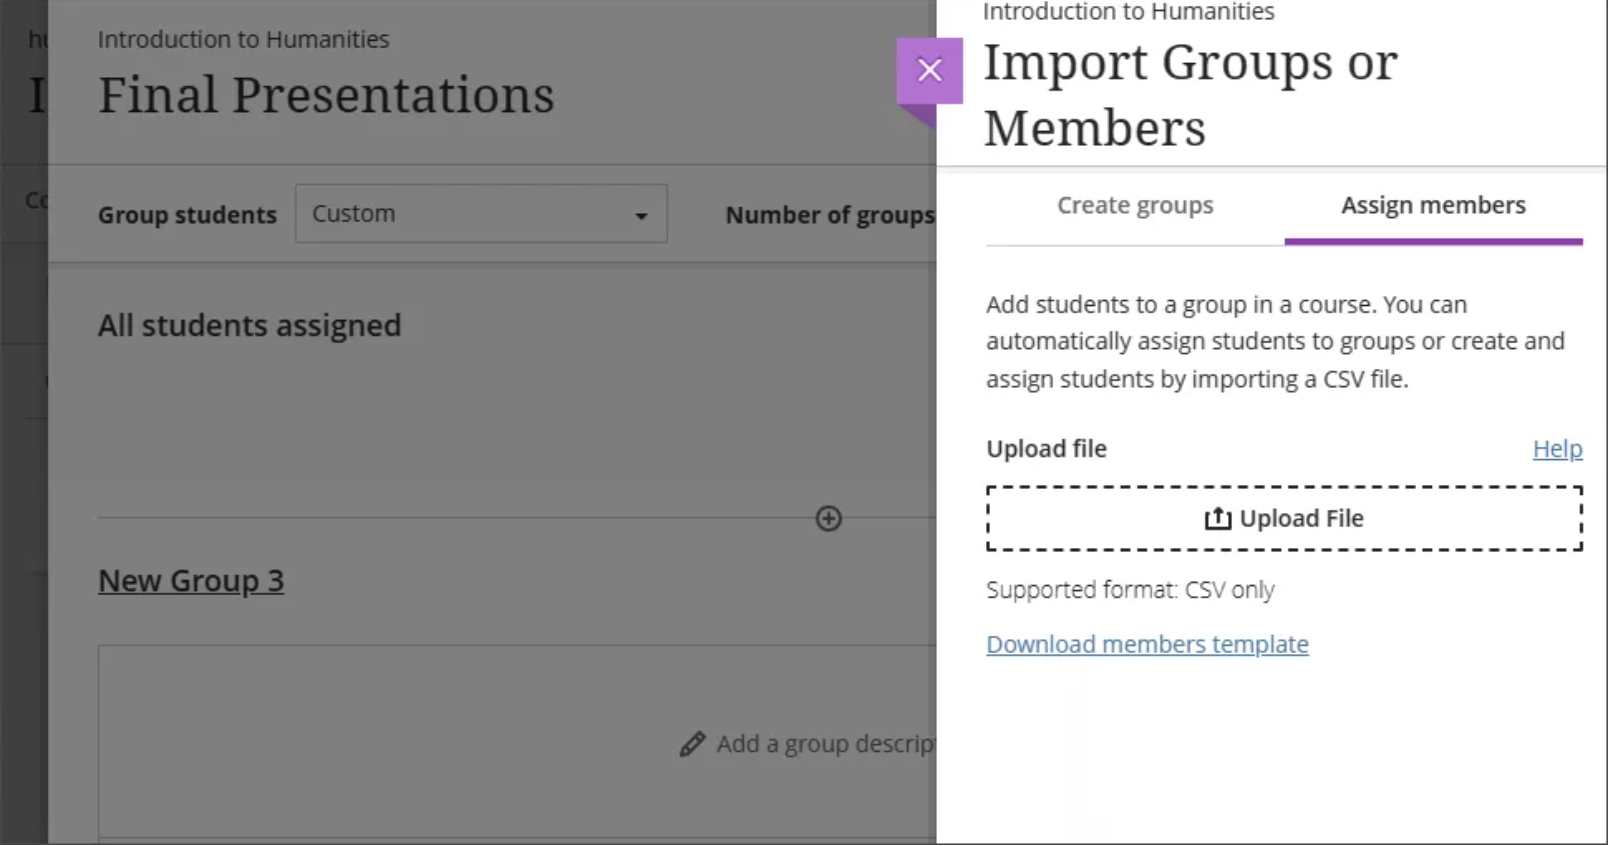The height and width of the screenshot is (846, 1612).
Task: Click the pencil icon for group description
Action: [693, 746]
